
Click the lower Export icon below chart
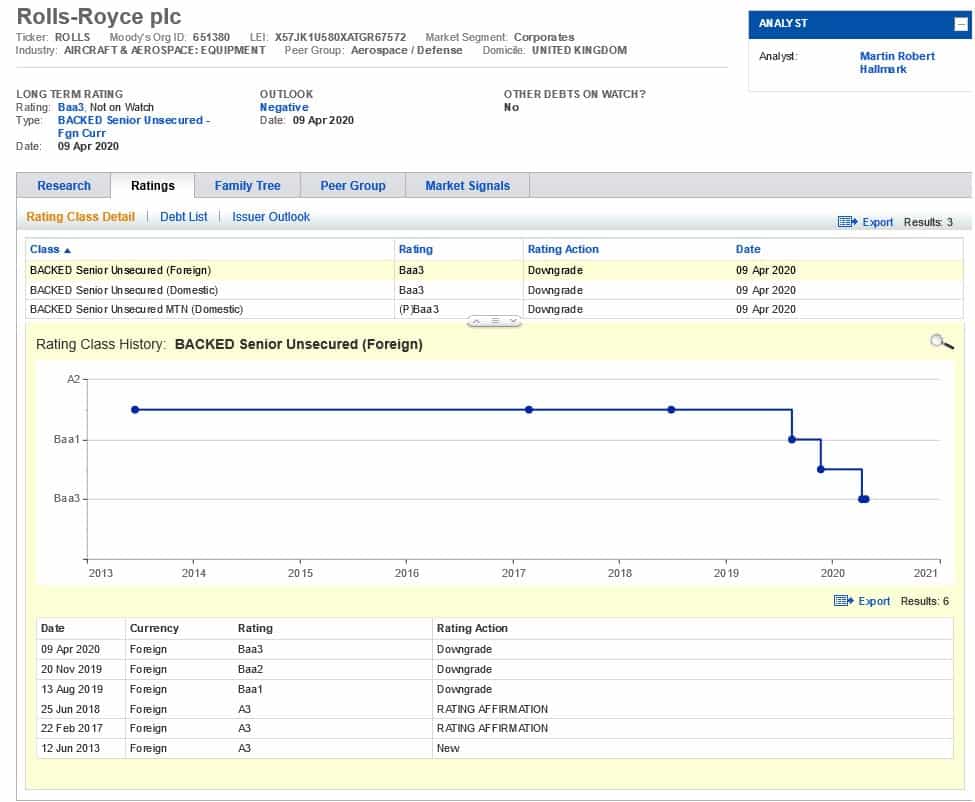tap(843, 601)
